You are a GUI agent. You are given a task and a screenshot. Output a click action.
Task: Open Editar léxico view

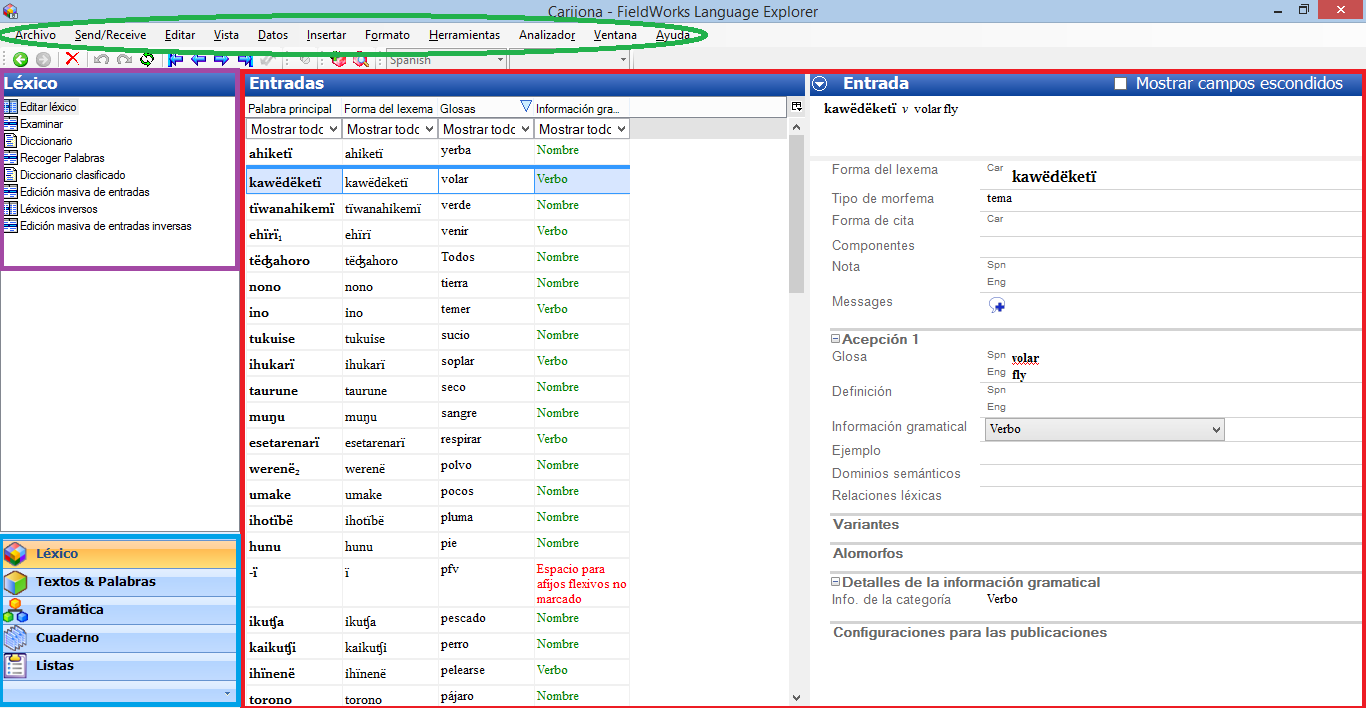coord(40,107)
